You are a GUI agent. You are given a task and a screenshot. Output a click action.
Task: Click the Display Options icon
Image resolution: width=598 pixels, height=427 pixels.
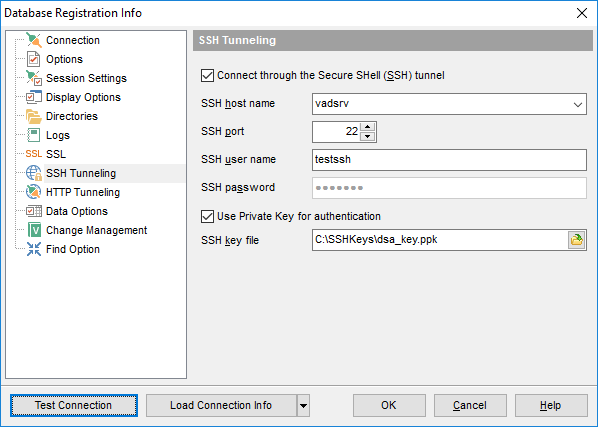tap(34, 97)
